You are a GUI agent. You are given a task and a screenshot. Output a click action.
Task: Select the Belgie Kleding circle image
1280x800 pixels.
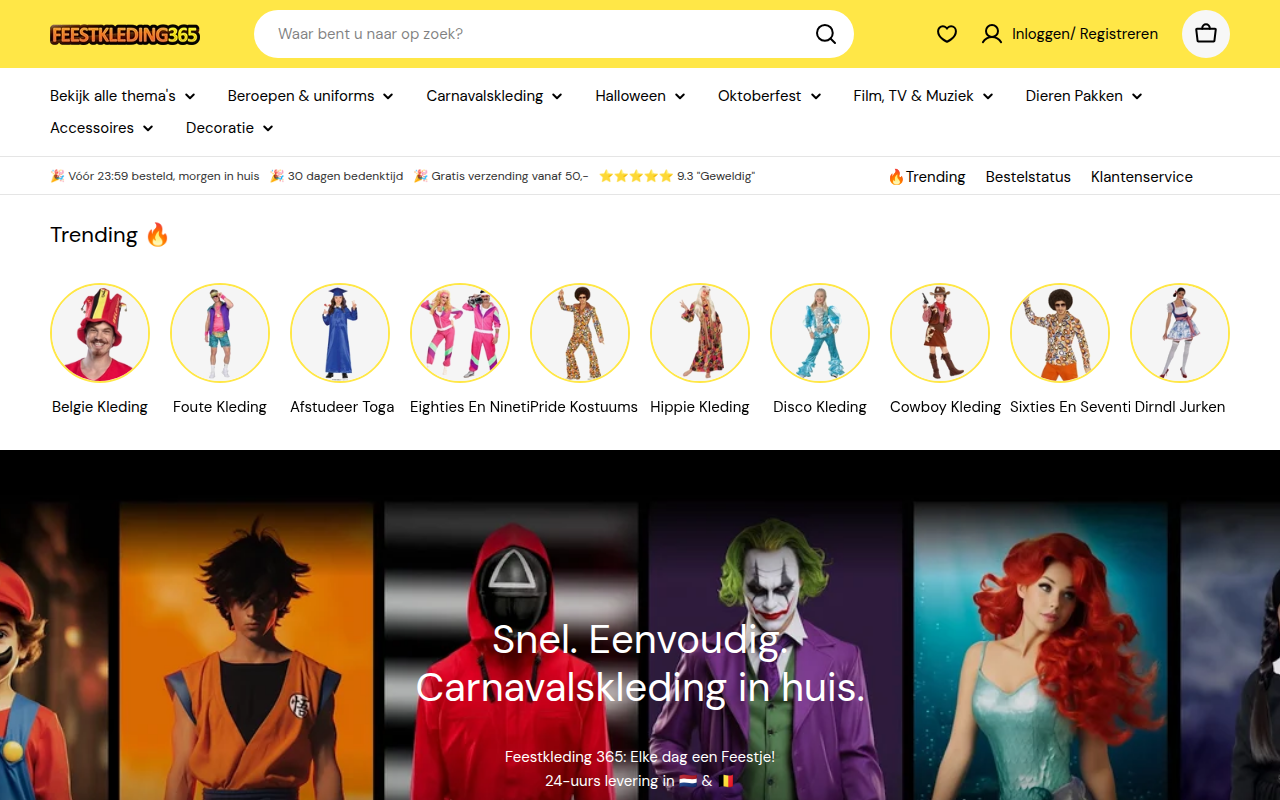click(x=100, y=333)
